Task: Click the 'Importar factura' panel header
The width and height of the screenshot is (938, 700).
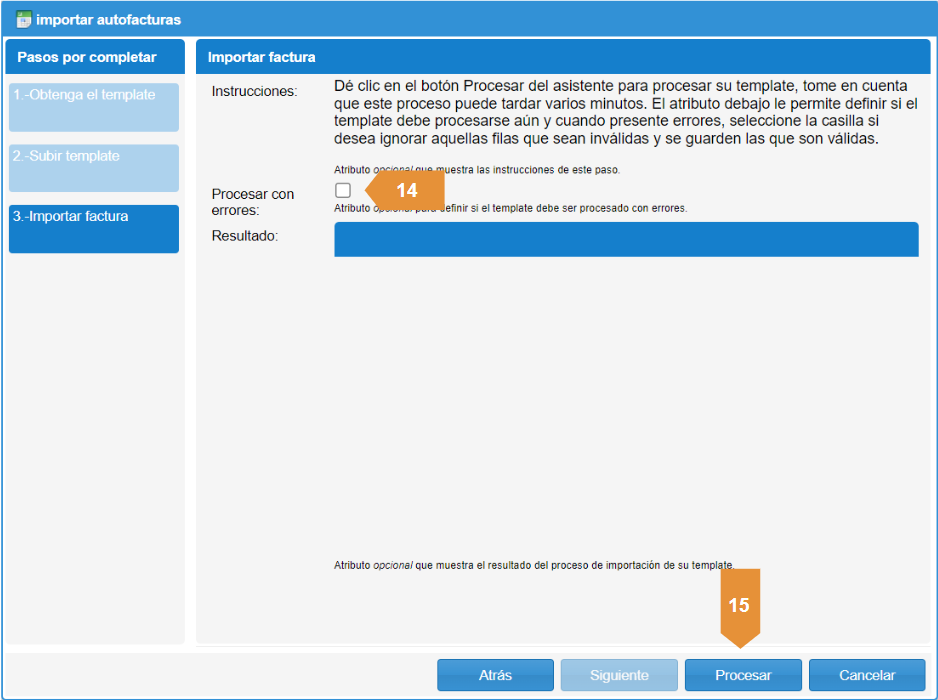Action: pos(262,57)
